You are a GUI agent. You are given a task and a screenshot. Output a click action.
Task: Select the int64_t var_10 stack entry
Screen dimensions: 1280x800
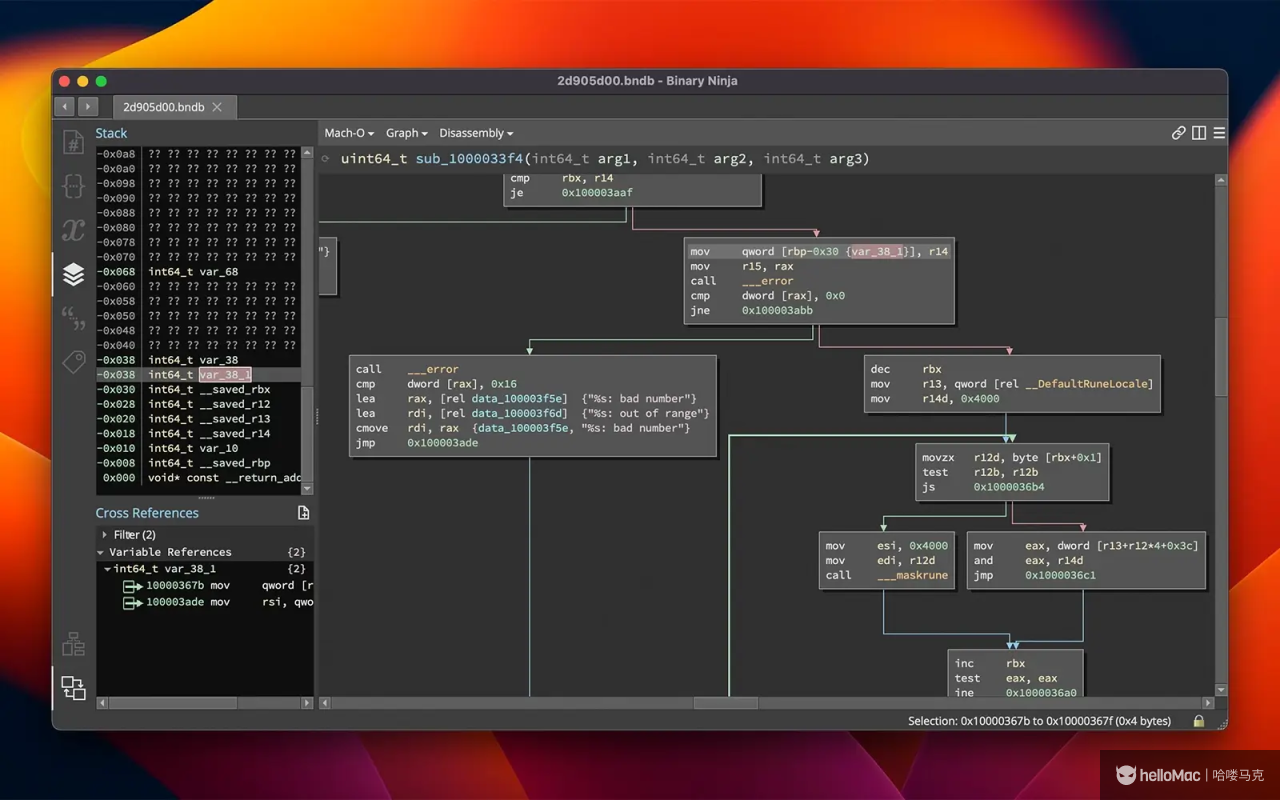[197, 448]
